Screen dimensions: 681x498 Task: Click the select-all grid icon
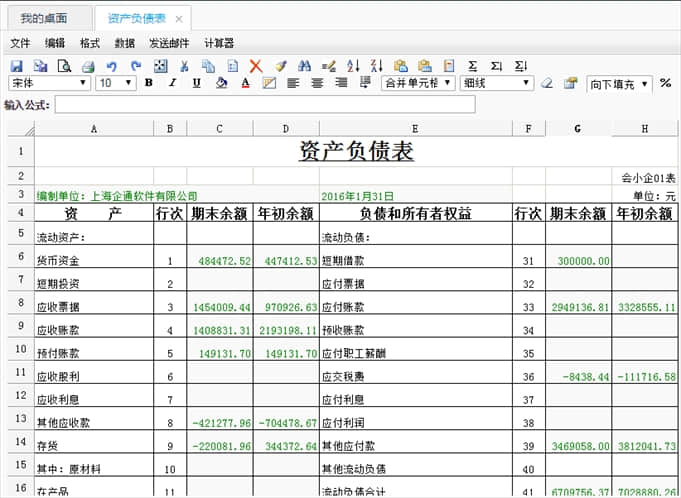[161, 66]
